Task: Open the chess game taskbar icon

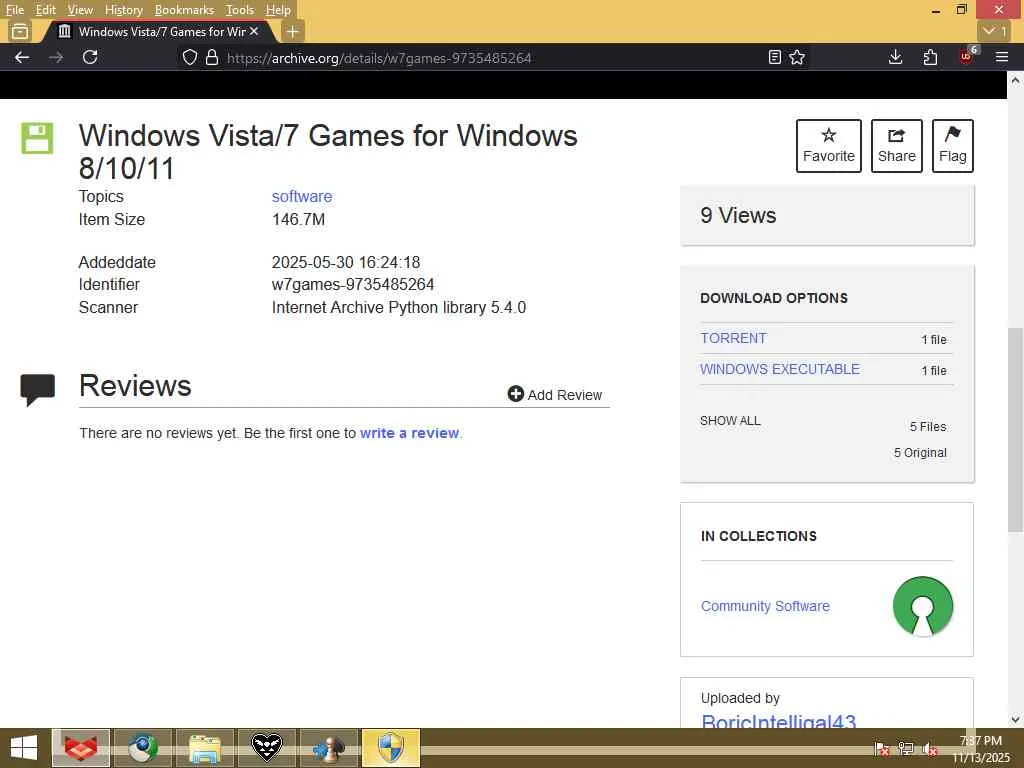Action: point(328,748)
